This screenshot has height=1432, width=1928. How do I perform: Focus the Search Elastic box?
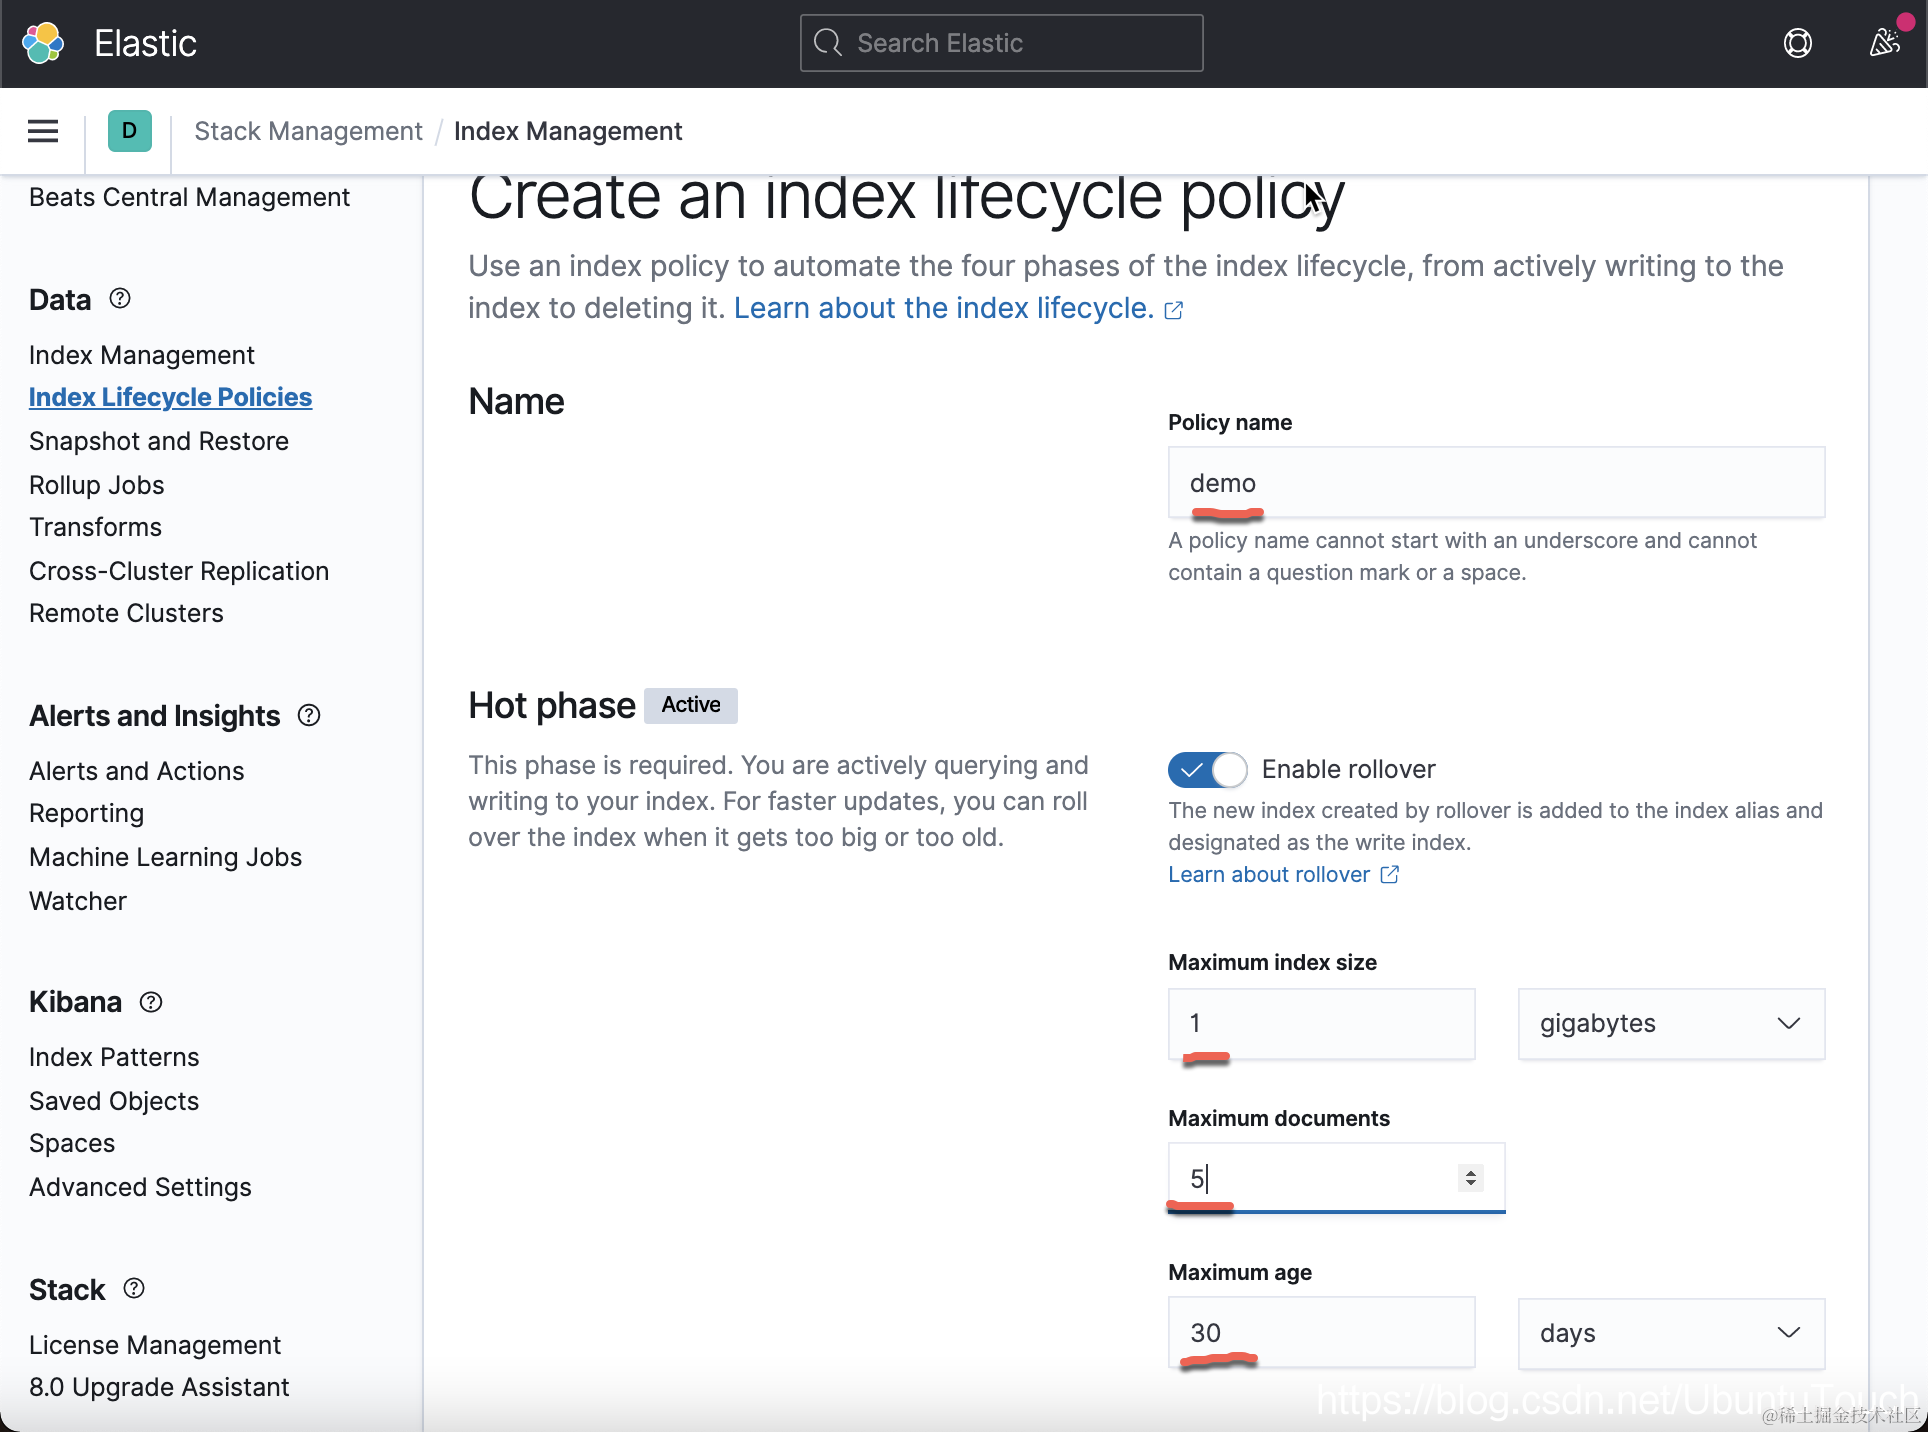(x=1001, y=43)
